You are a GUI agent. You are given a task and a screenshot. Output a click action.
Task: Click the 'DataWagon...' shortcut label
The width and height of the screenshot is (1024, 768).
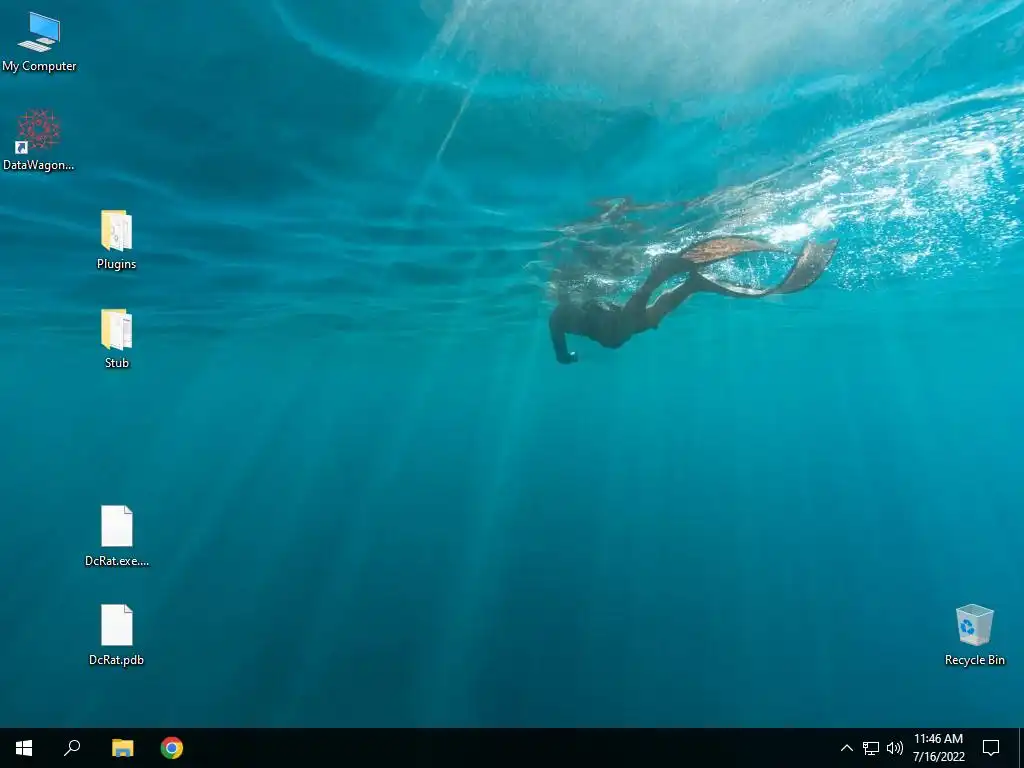pyautogui.click(x=39, y=165)
